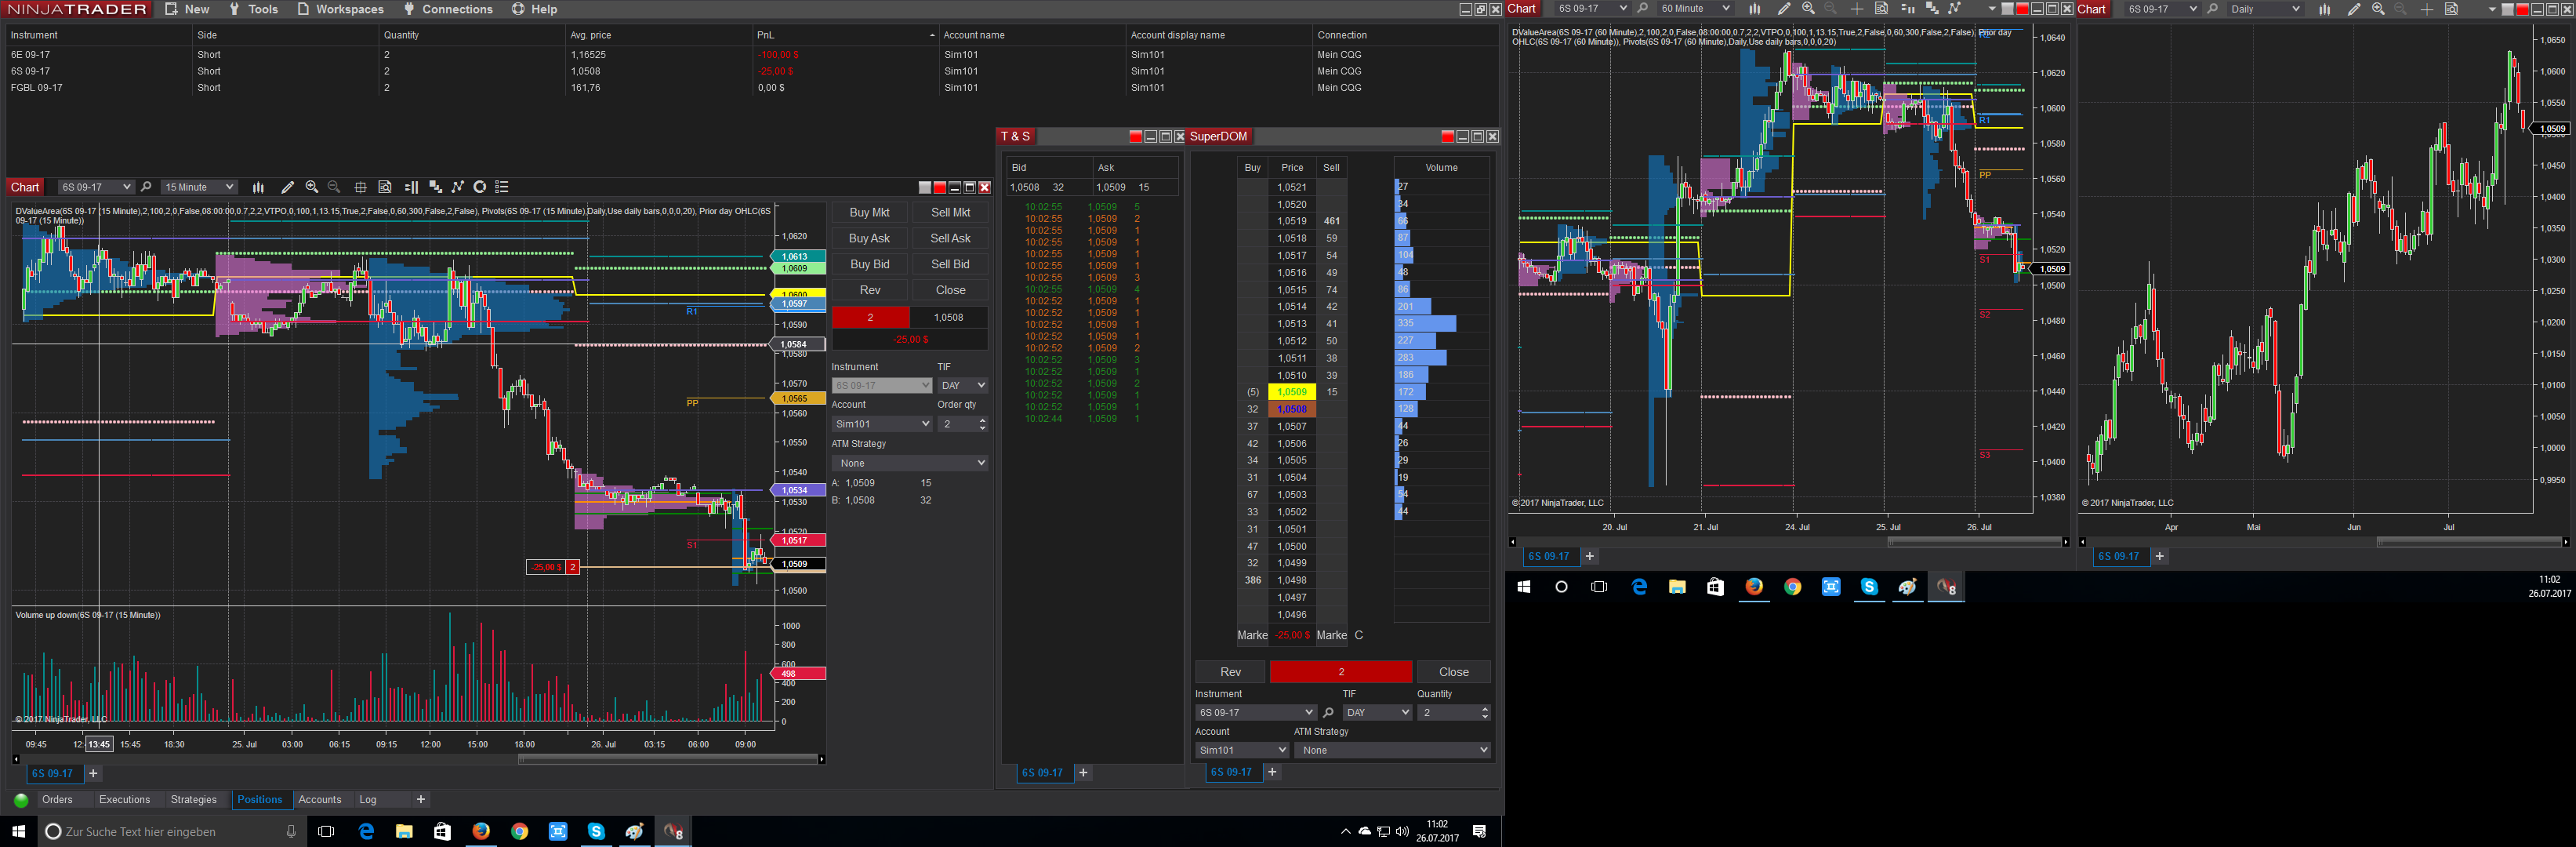Expand Chart Trader TIF DAY dropdown
This screenshot has height=847, width=2576.
(x=963, y=385)
